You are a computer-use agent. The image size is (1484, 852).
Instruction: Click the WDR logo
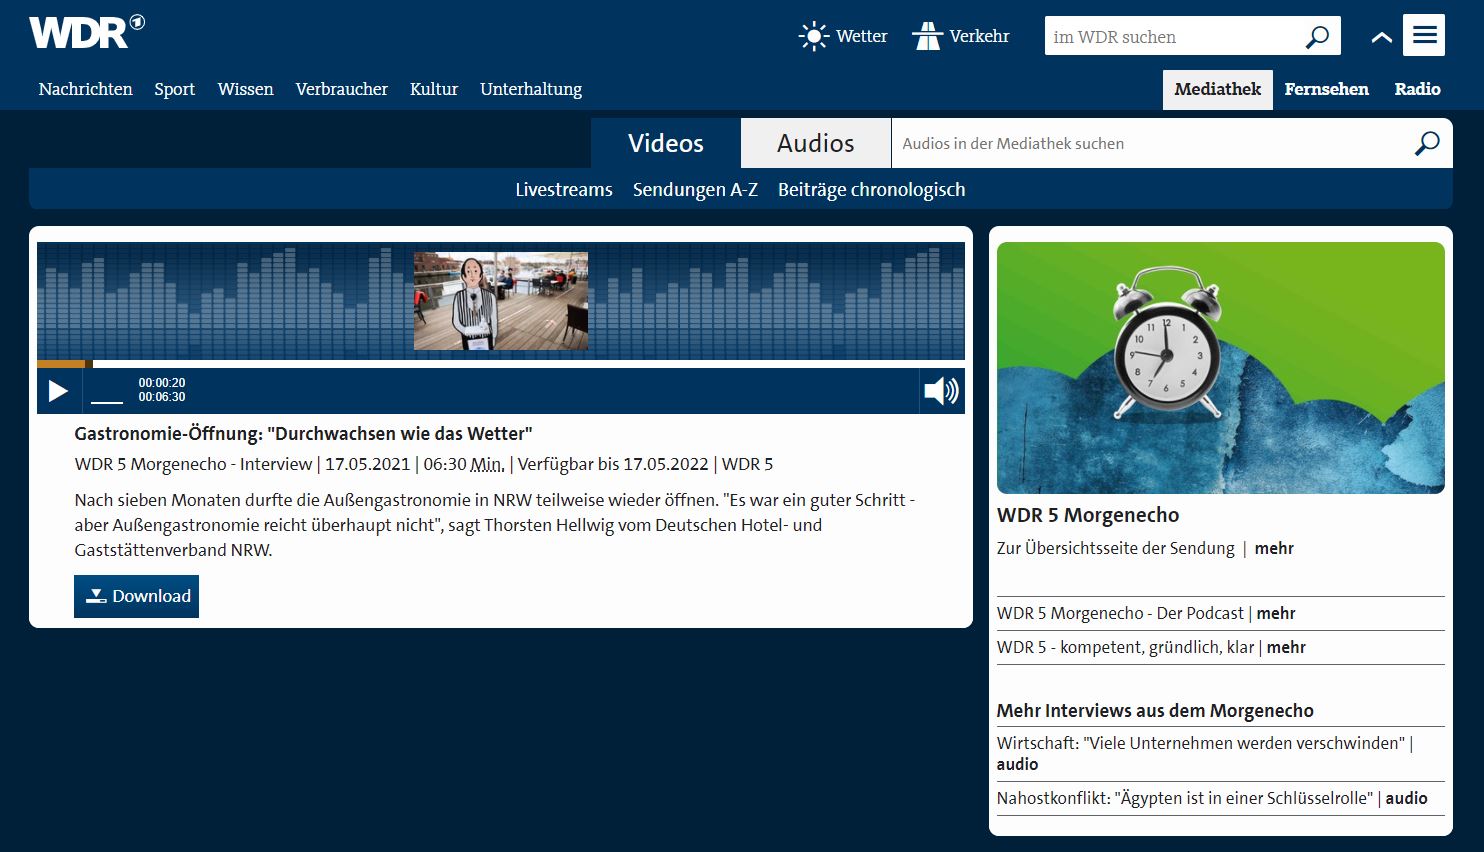pyautogui.click(x=87, y=32)
